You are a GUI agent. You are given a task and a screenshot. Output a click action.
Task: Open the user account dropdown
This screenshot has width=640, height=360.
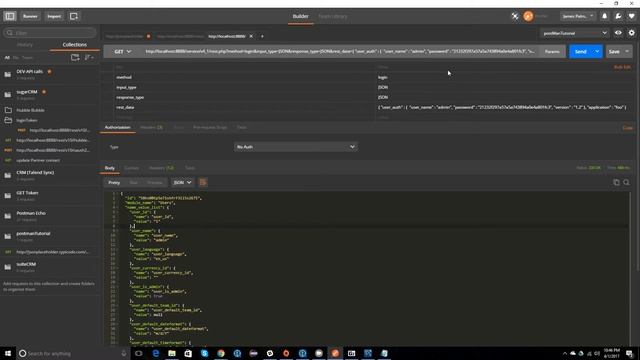tap(578, 16)
